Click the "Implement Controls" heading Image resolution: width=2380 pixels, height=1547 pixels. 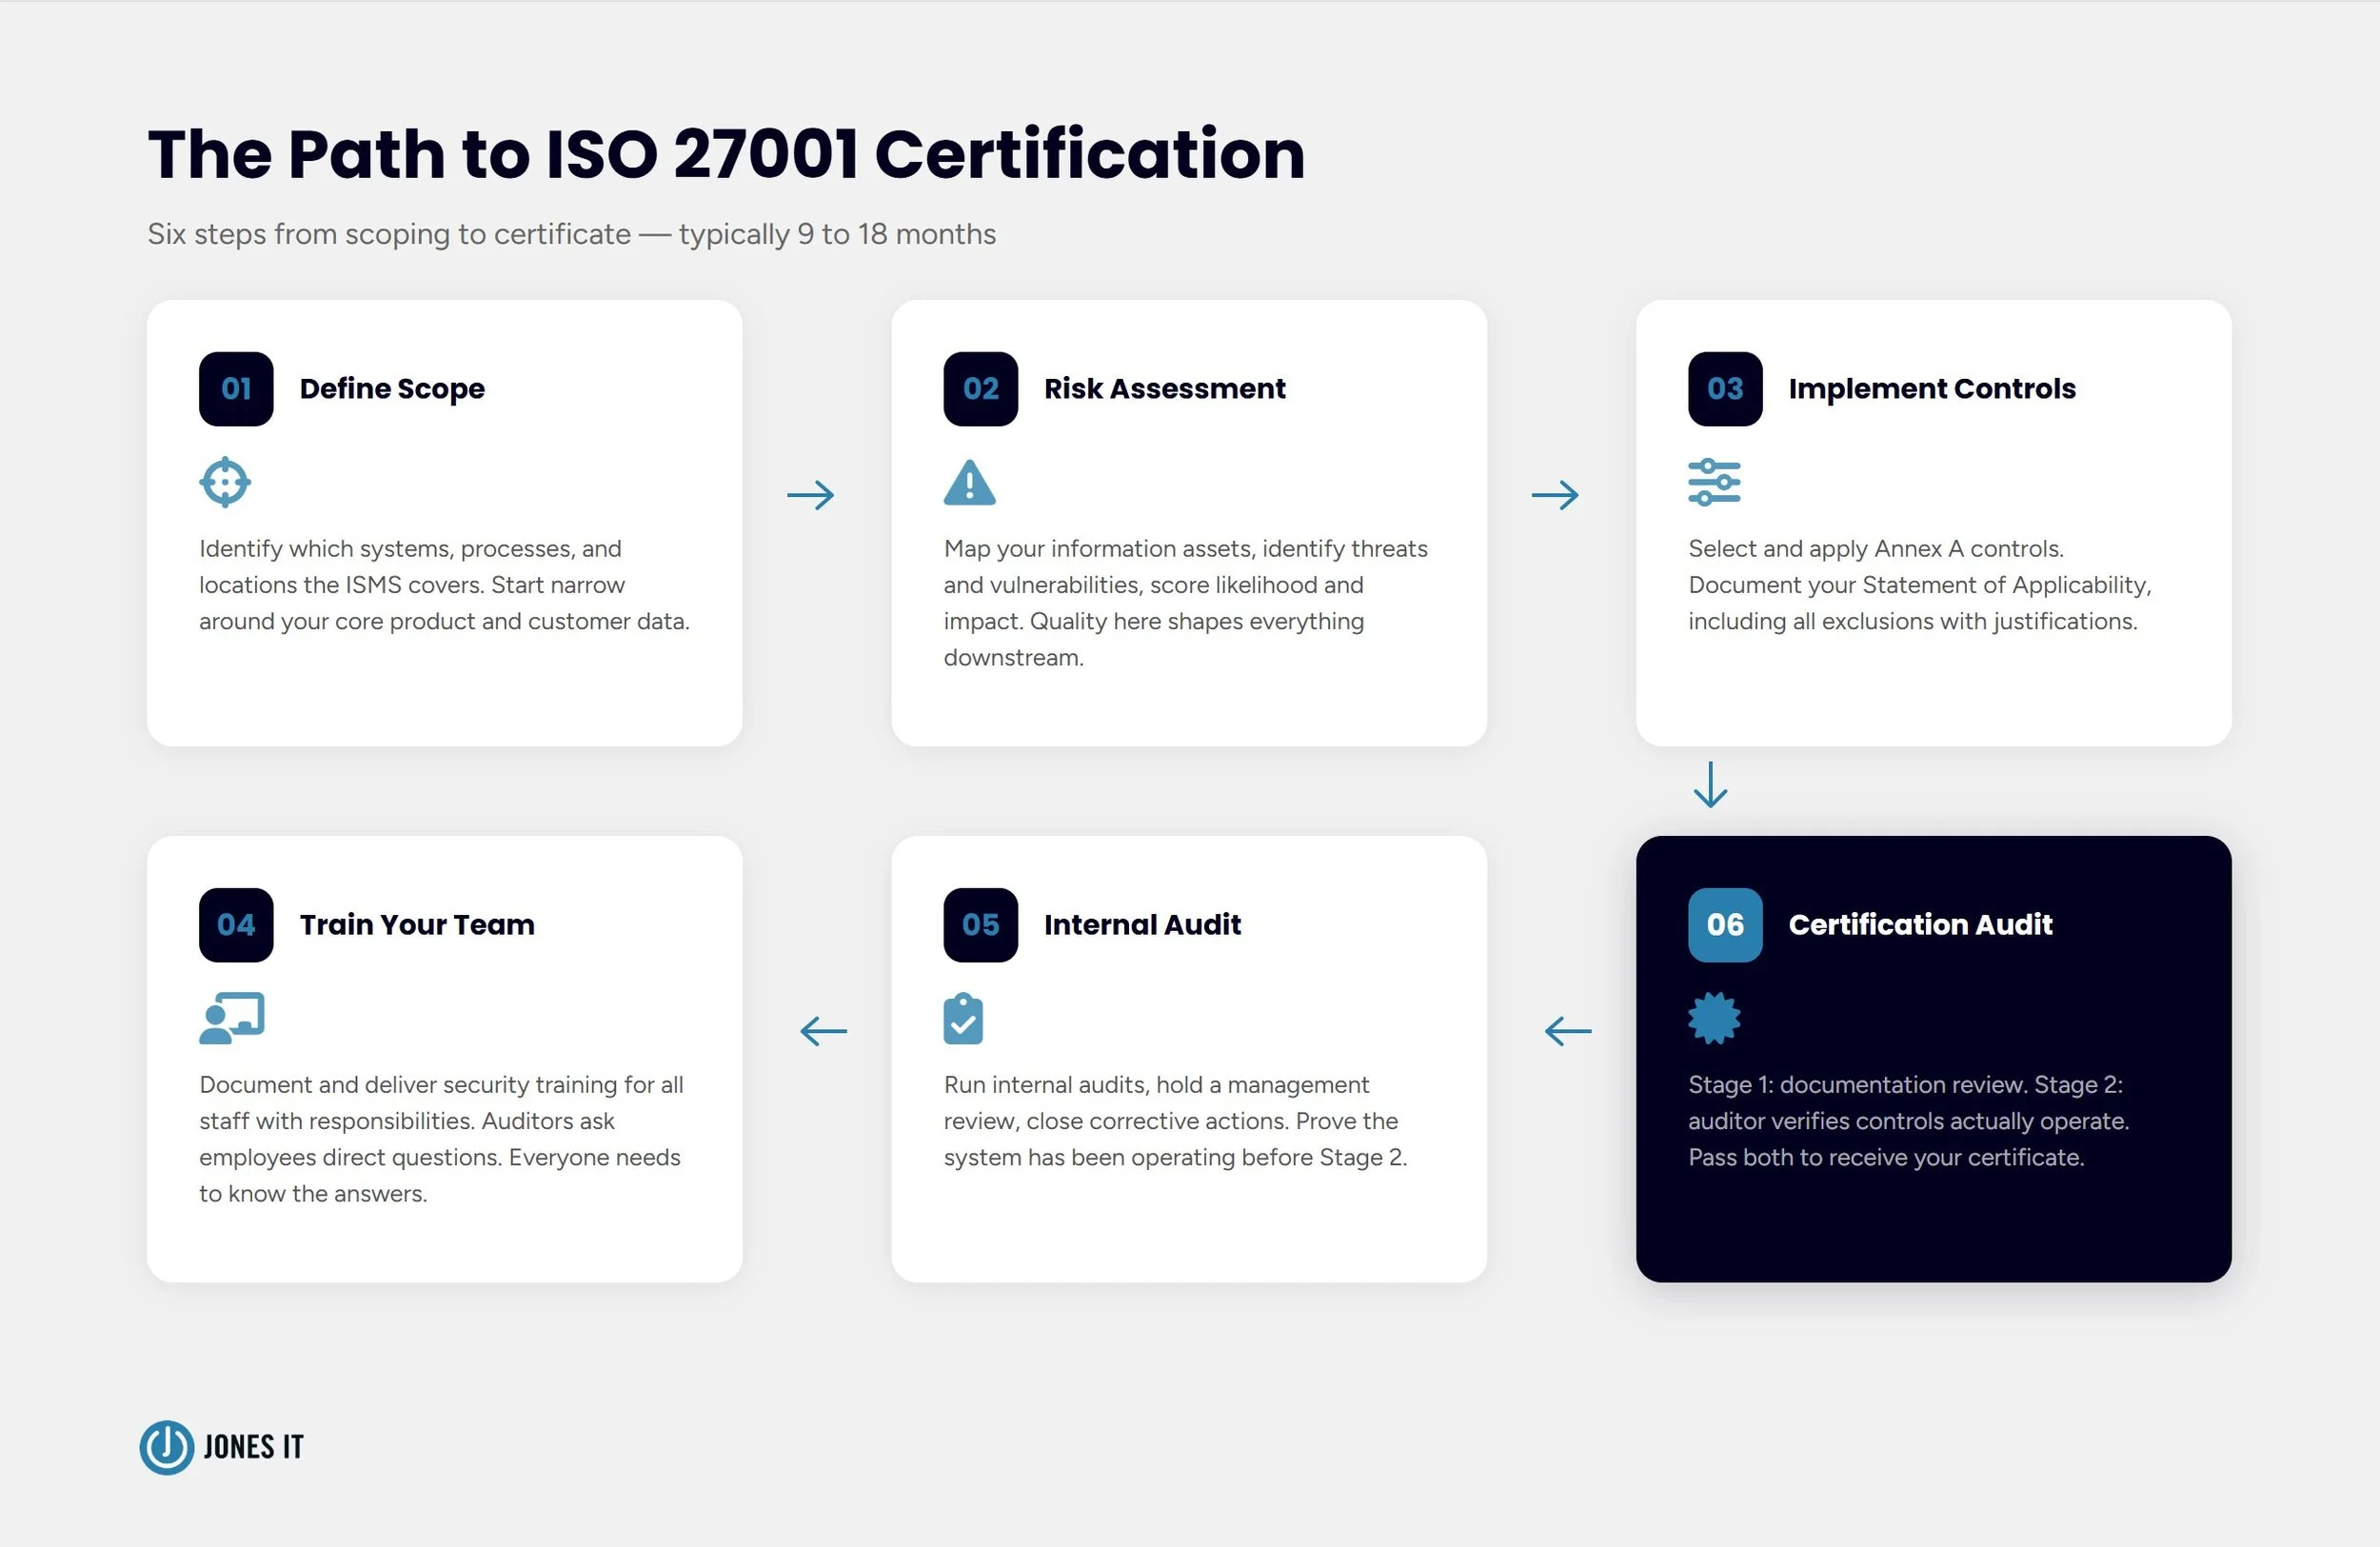pyautogui.click(x=1932, y=389)
